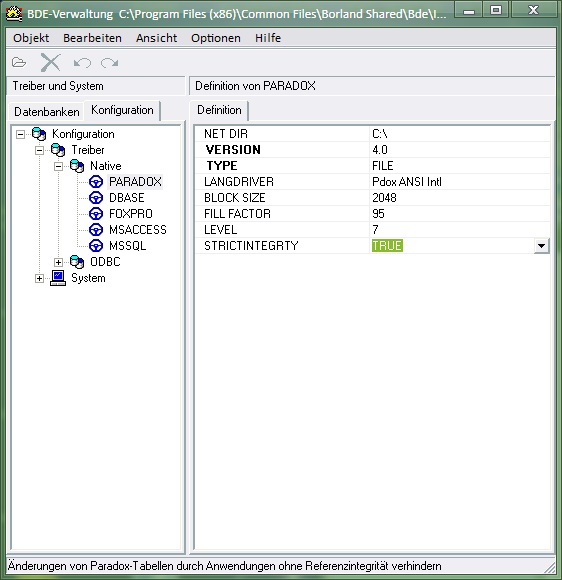The image size is (562, 580).
Task: Open the Optionen menu
Action: (x=216, y=38)
